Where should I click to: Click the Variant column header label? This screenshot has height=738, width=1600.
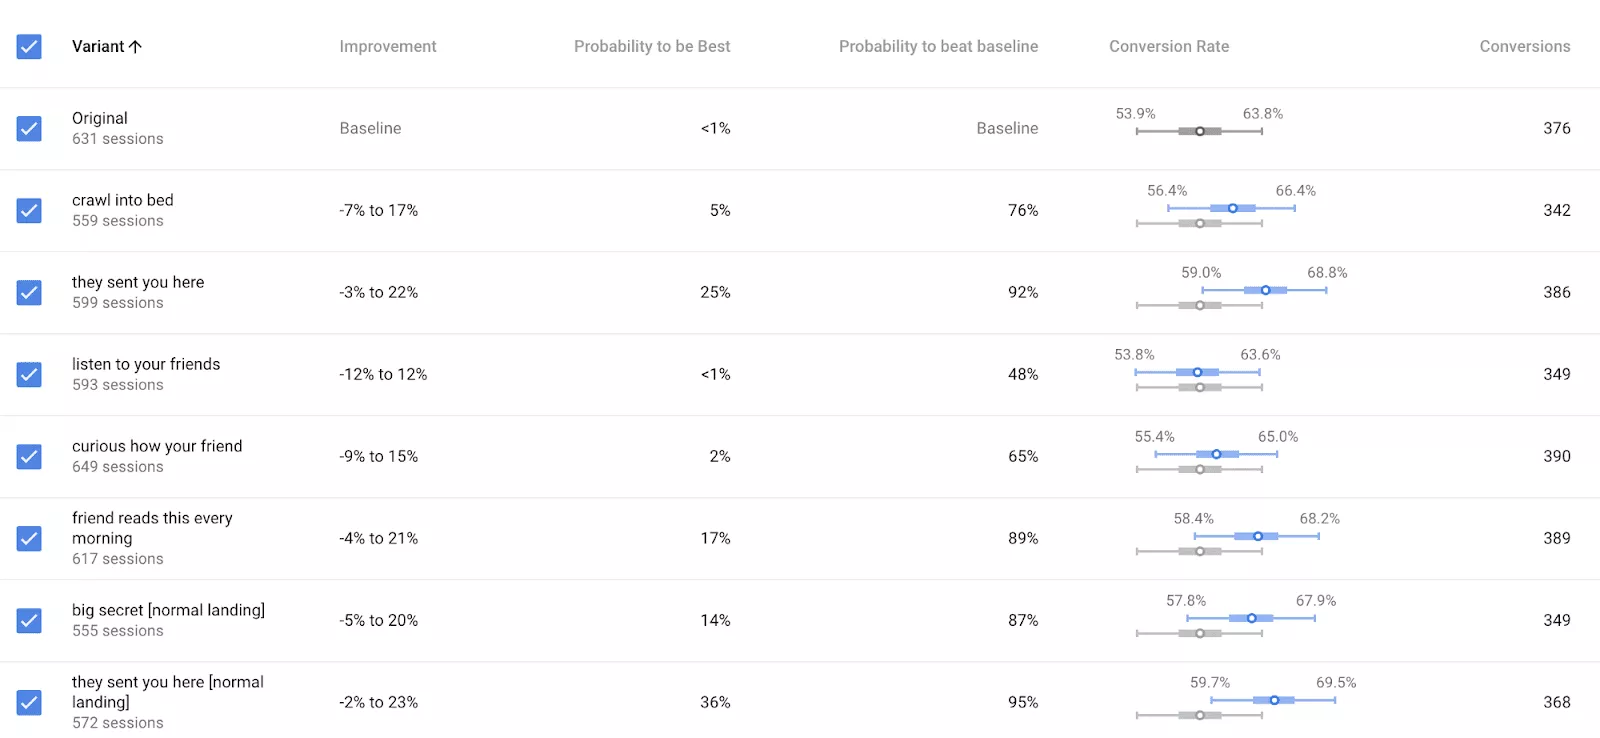98,46
